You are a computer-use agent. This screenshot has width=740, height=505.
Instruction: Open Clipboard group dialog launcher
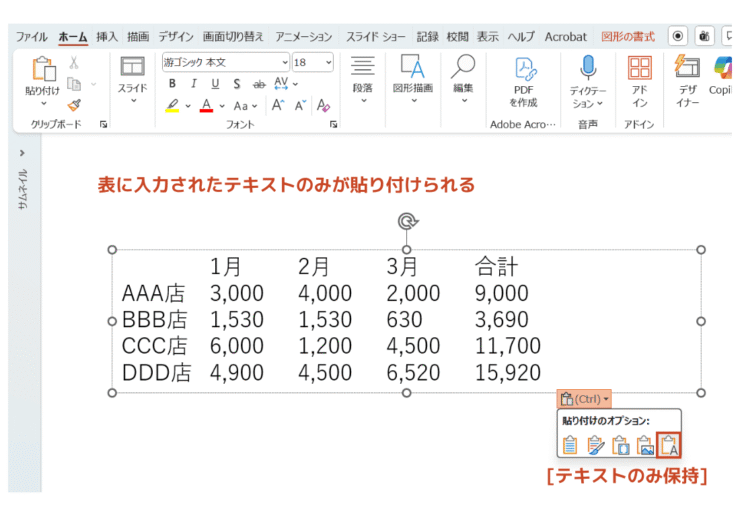pos(103,124)
